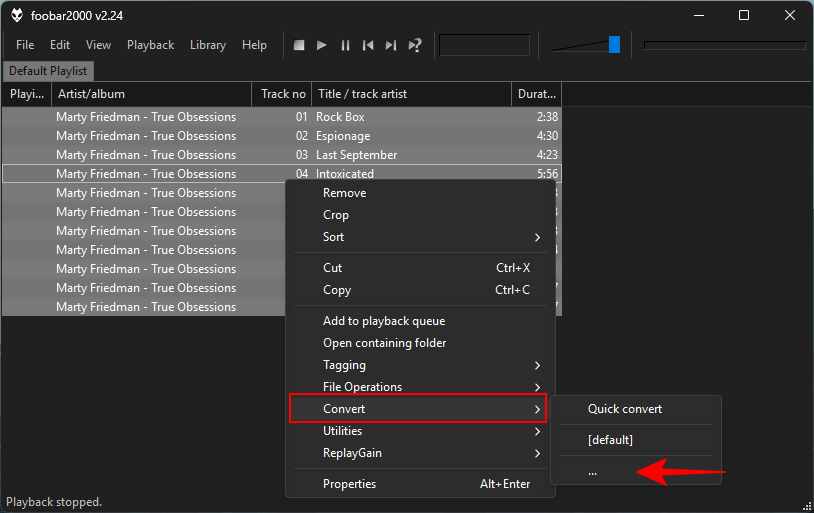Screen dimensions: 814x513
Task: Click the playback seek bar
Action: (x=724, y=45)
